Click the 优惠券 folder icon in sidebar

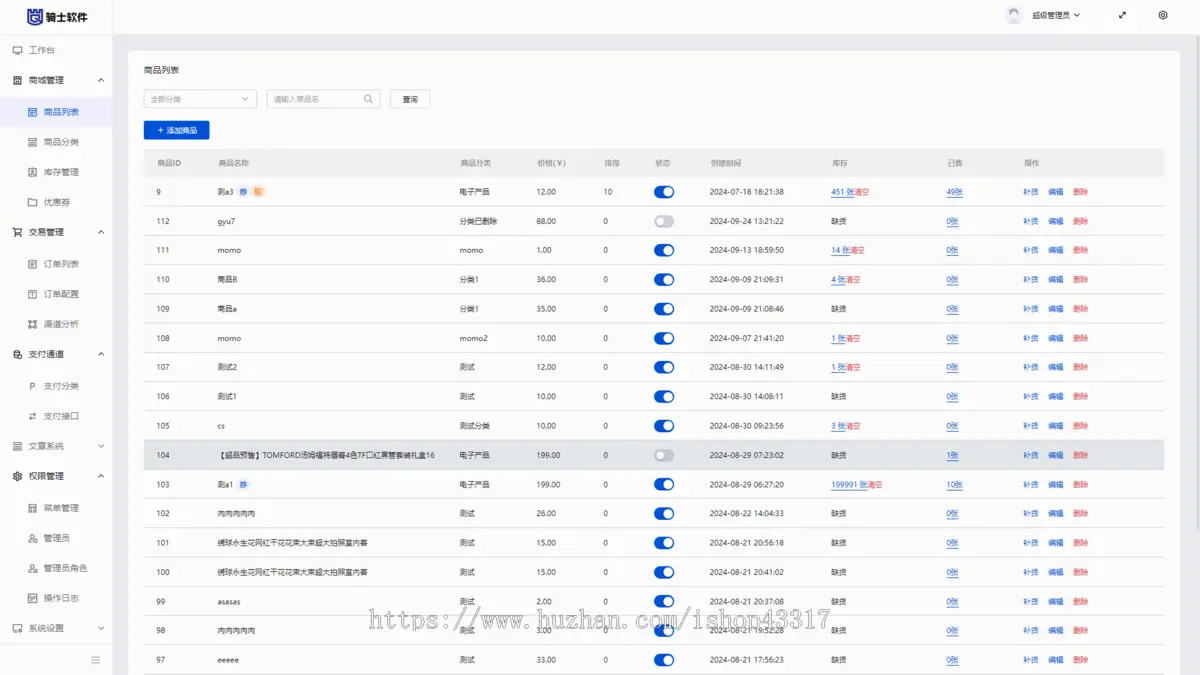coord(33,202)
